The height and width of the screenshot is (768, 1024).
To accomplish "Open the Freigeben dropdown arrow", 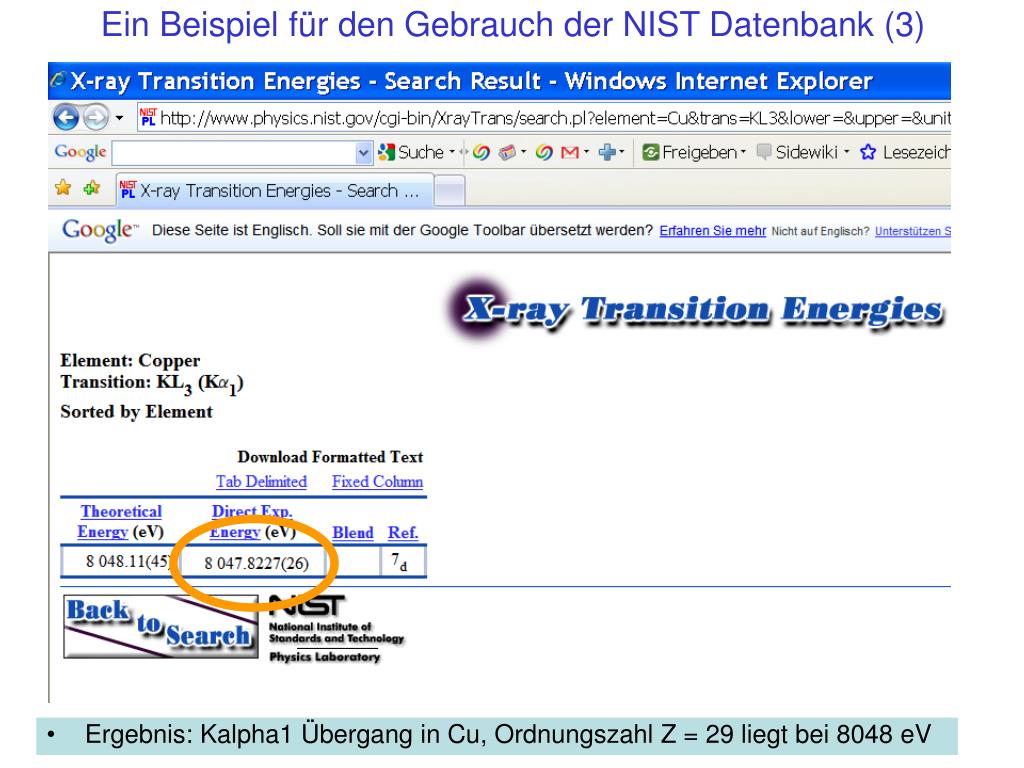I will pyautogui.click(x=743, y=152).
